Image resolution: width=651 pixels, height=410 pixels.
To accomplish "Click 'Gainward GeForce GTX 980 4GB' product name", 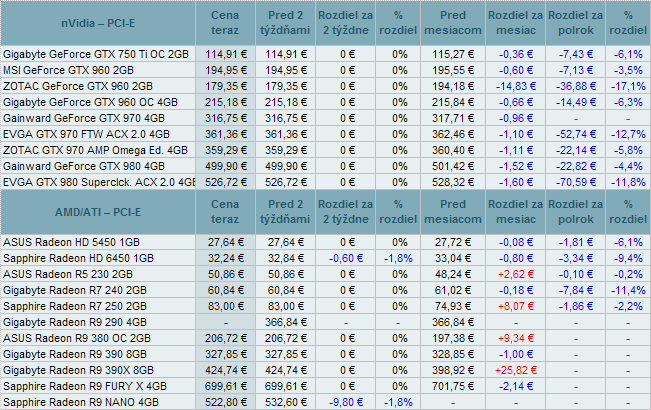I will point(84,166).
